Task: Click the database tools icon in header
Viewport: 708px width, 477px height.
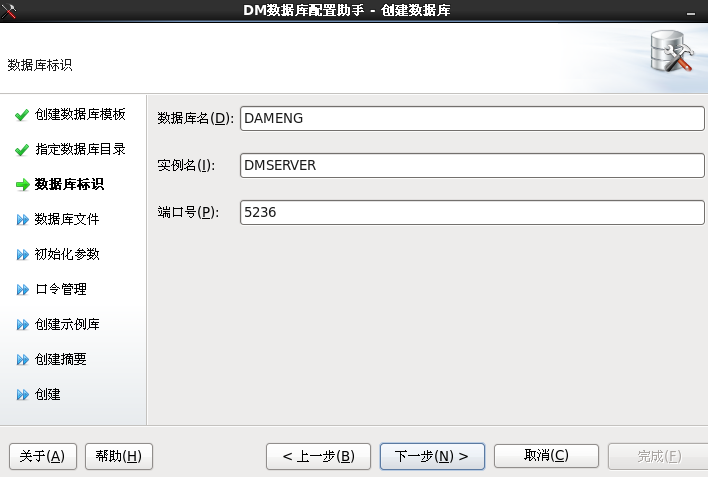Action: (x=671, y=51)
